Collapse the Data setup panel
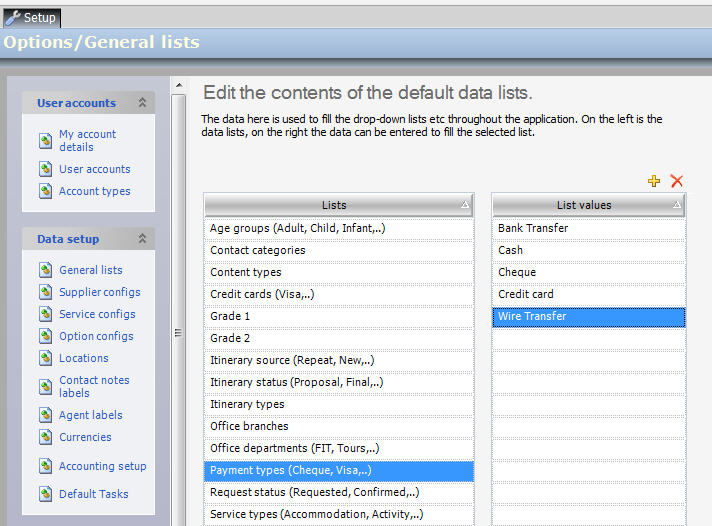The height and width of the screenshot is (526, 712). pyautogui.click(x=142, y=239)
